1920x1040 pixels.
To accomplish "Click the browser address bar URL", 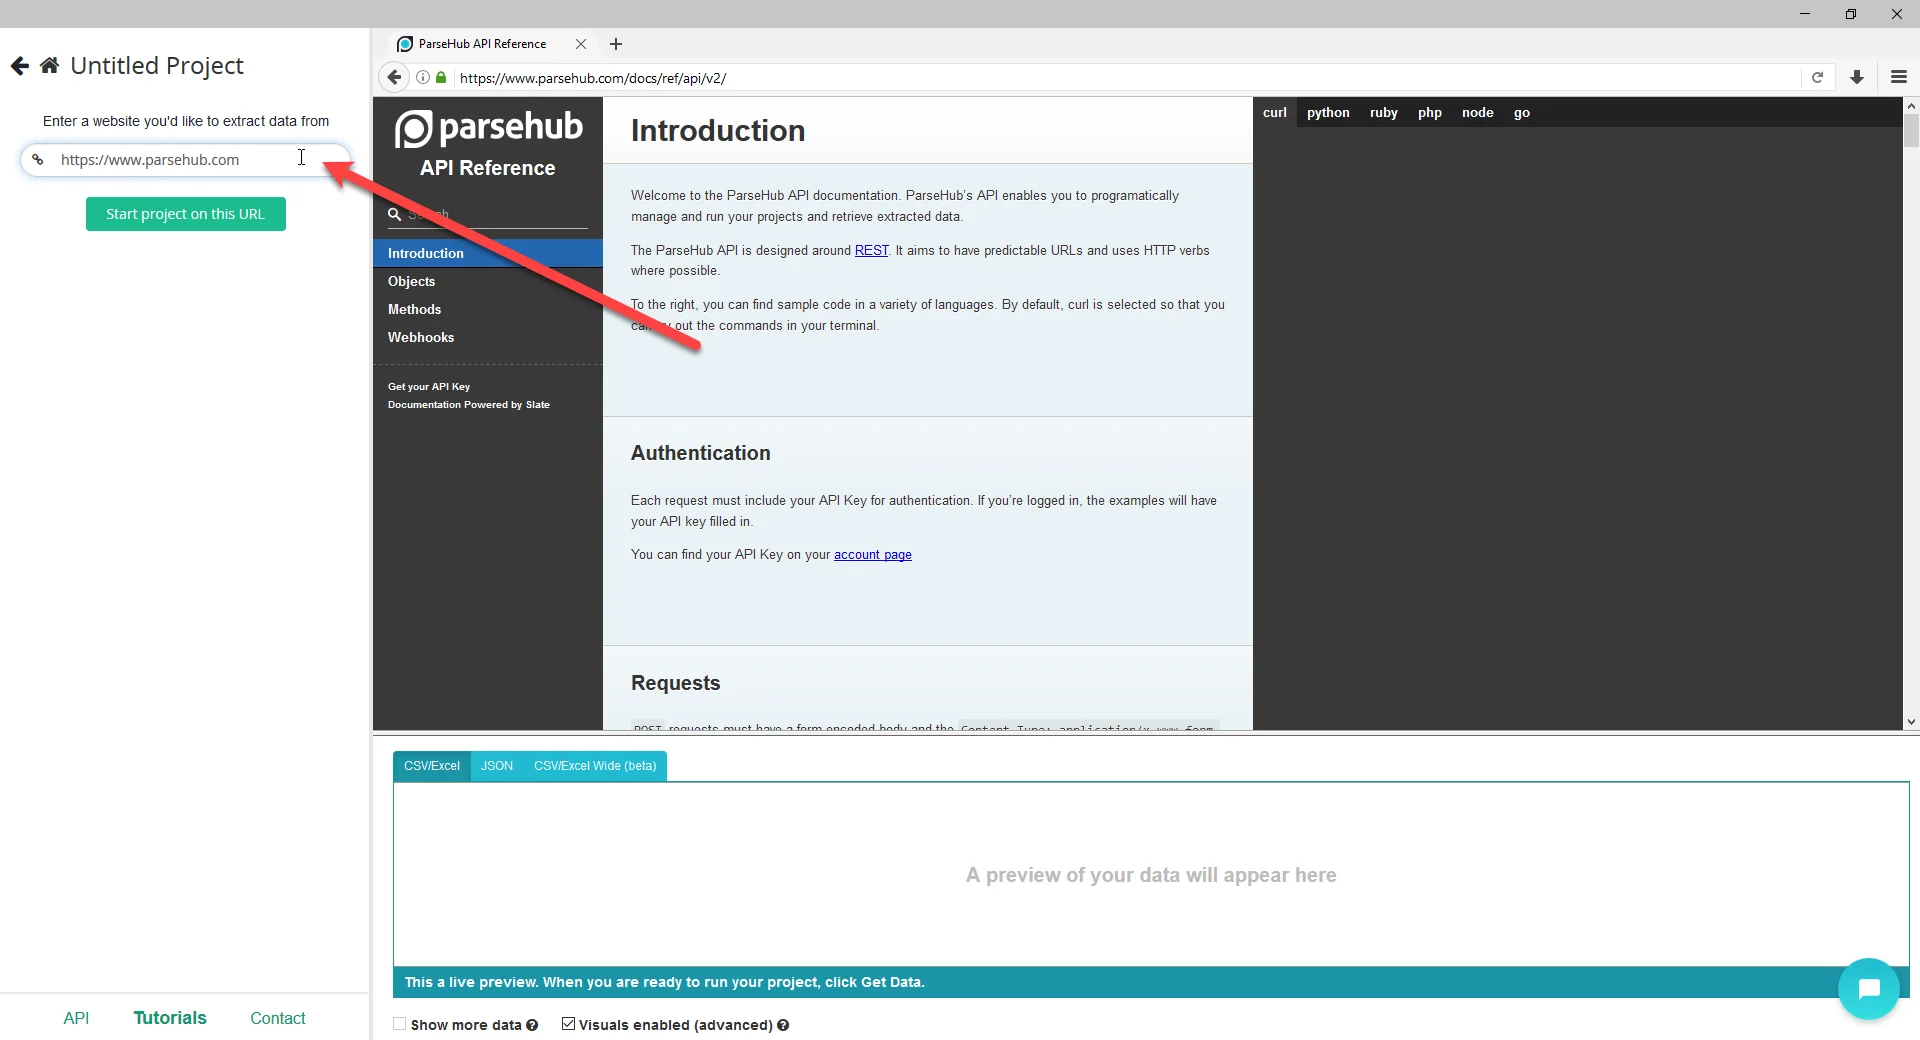I will (1129, 77).
